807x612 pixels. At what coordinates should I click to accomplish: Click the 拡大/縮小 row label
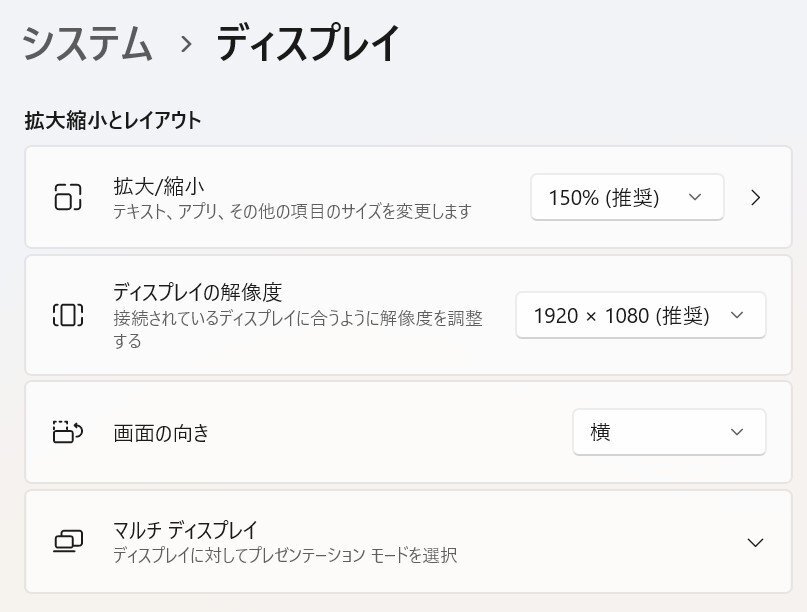point(159,185)
